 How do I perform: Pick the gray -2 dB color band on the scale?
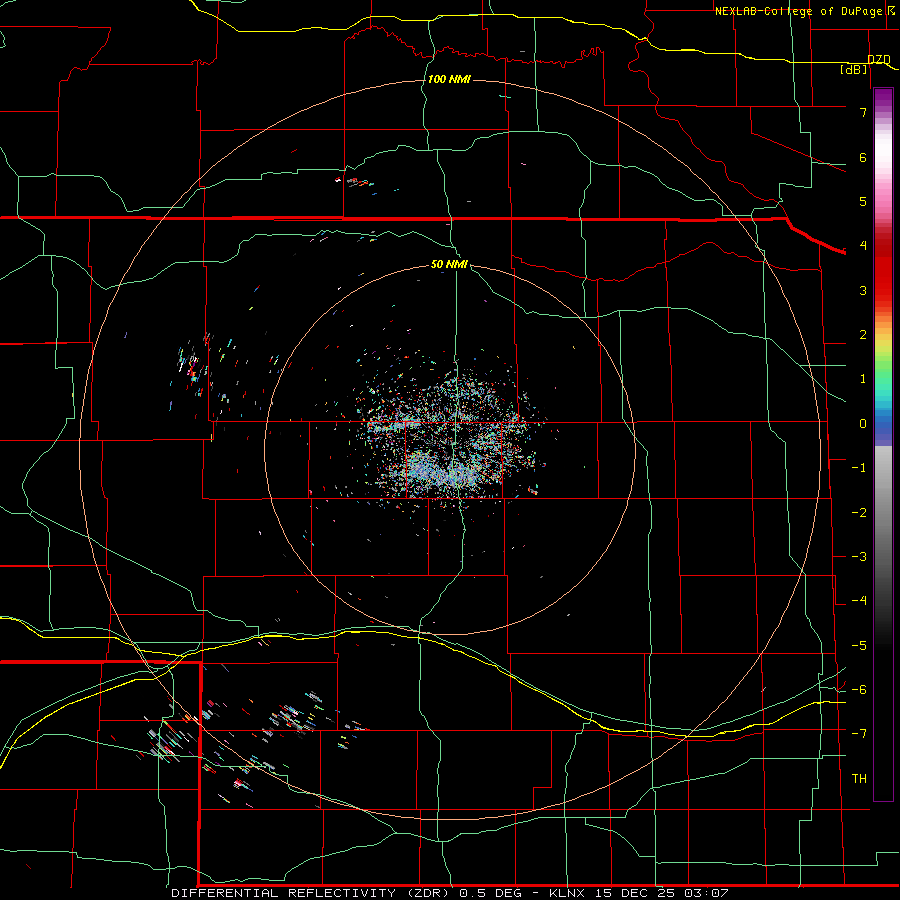[883, 513]
